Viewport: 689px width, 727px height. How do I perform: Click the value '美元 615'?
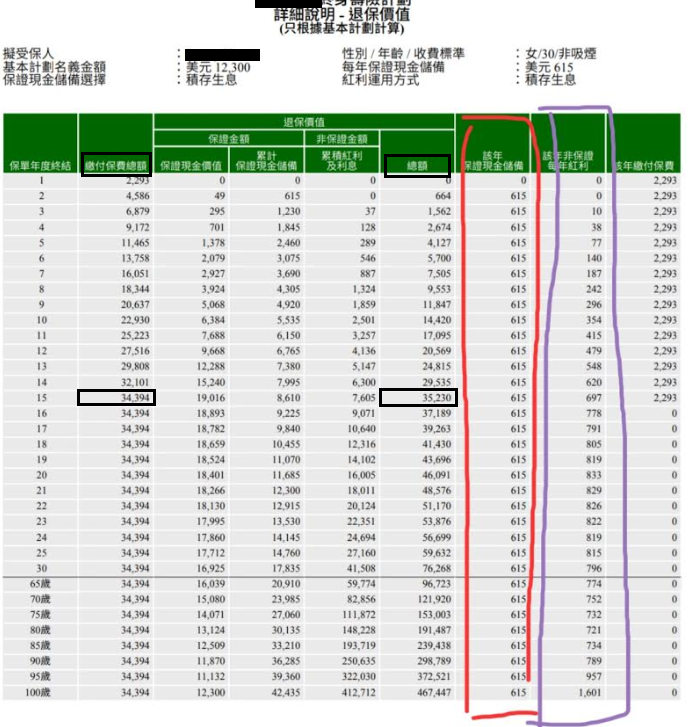(549, 68)
